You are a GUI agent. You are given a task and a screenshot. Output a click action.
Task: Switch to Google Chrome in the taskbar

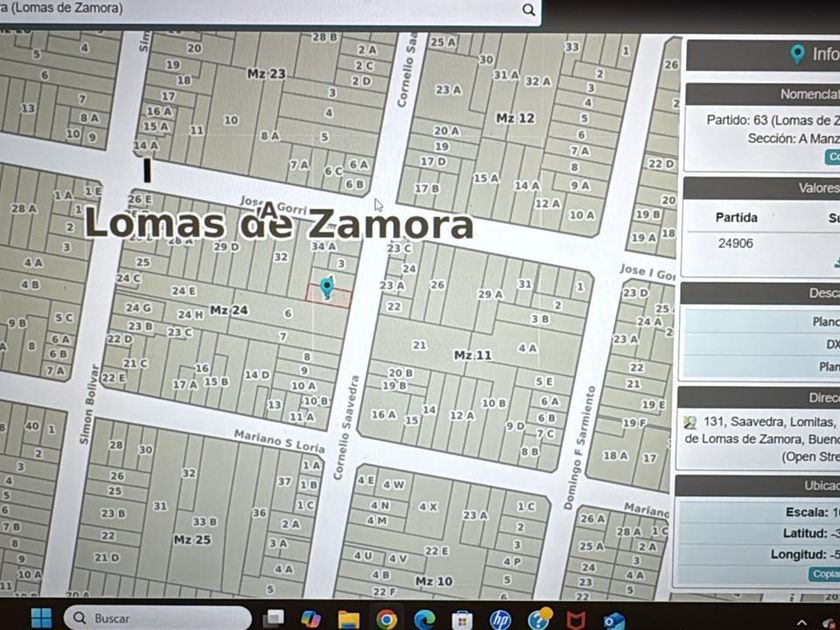[x=386, y=619]
